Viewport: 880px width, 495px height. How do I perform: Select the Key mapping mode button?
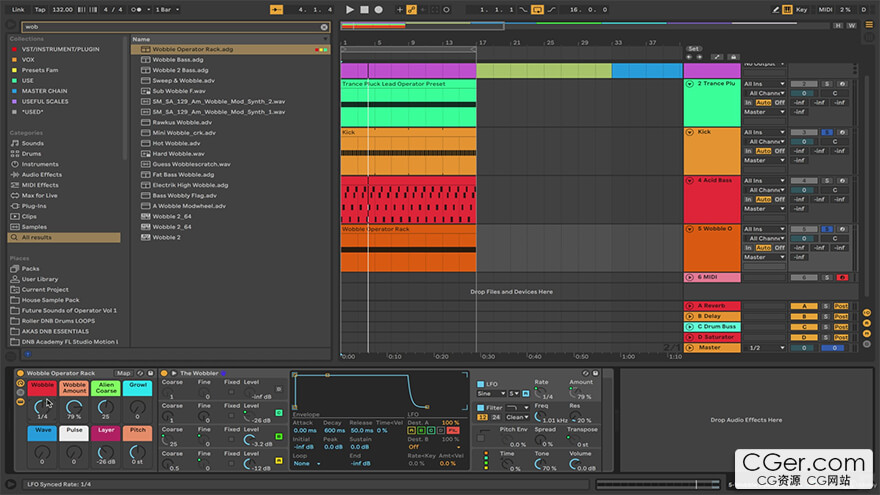coord(800,9)
